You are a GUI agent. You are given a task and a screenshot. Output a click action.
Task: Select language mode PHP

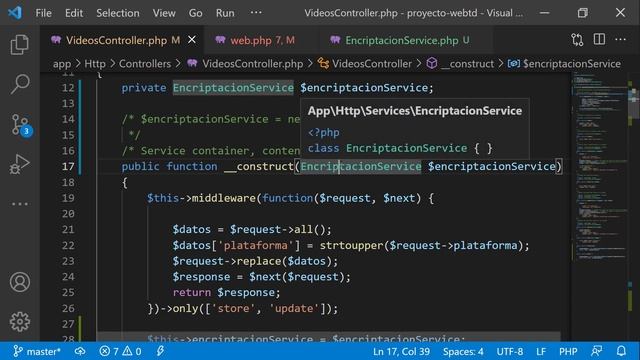click(x=568, y=351)
